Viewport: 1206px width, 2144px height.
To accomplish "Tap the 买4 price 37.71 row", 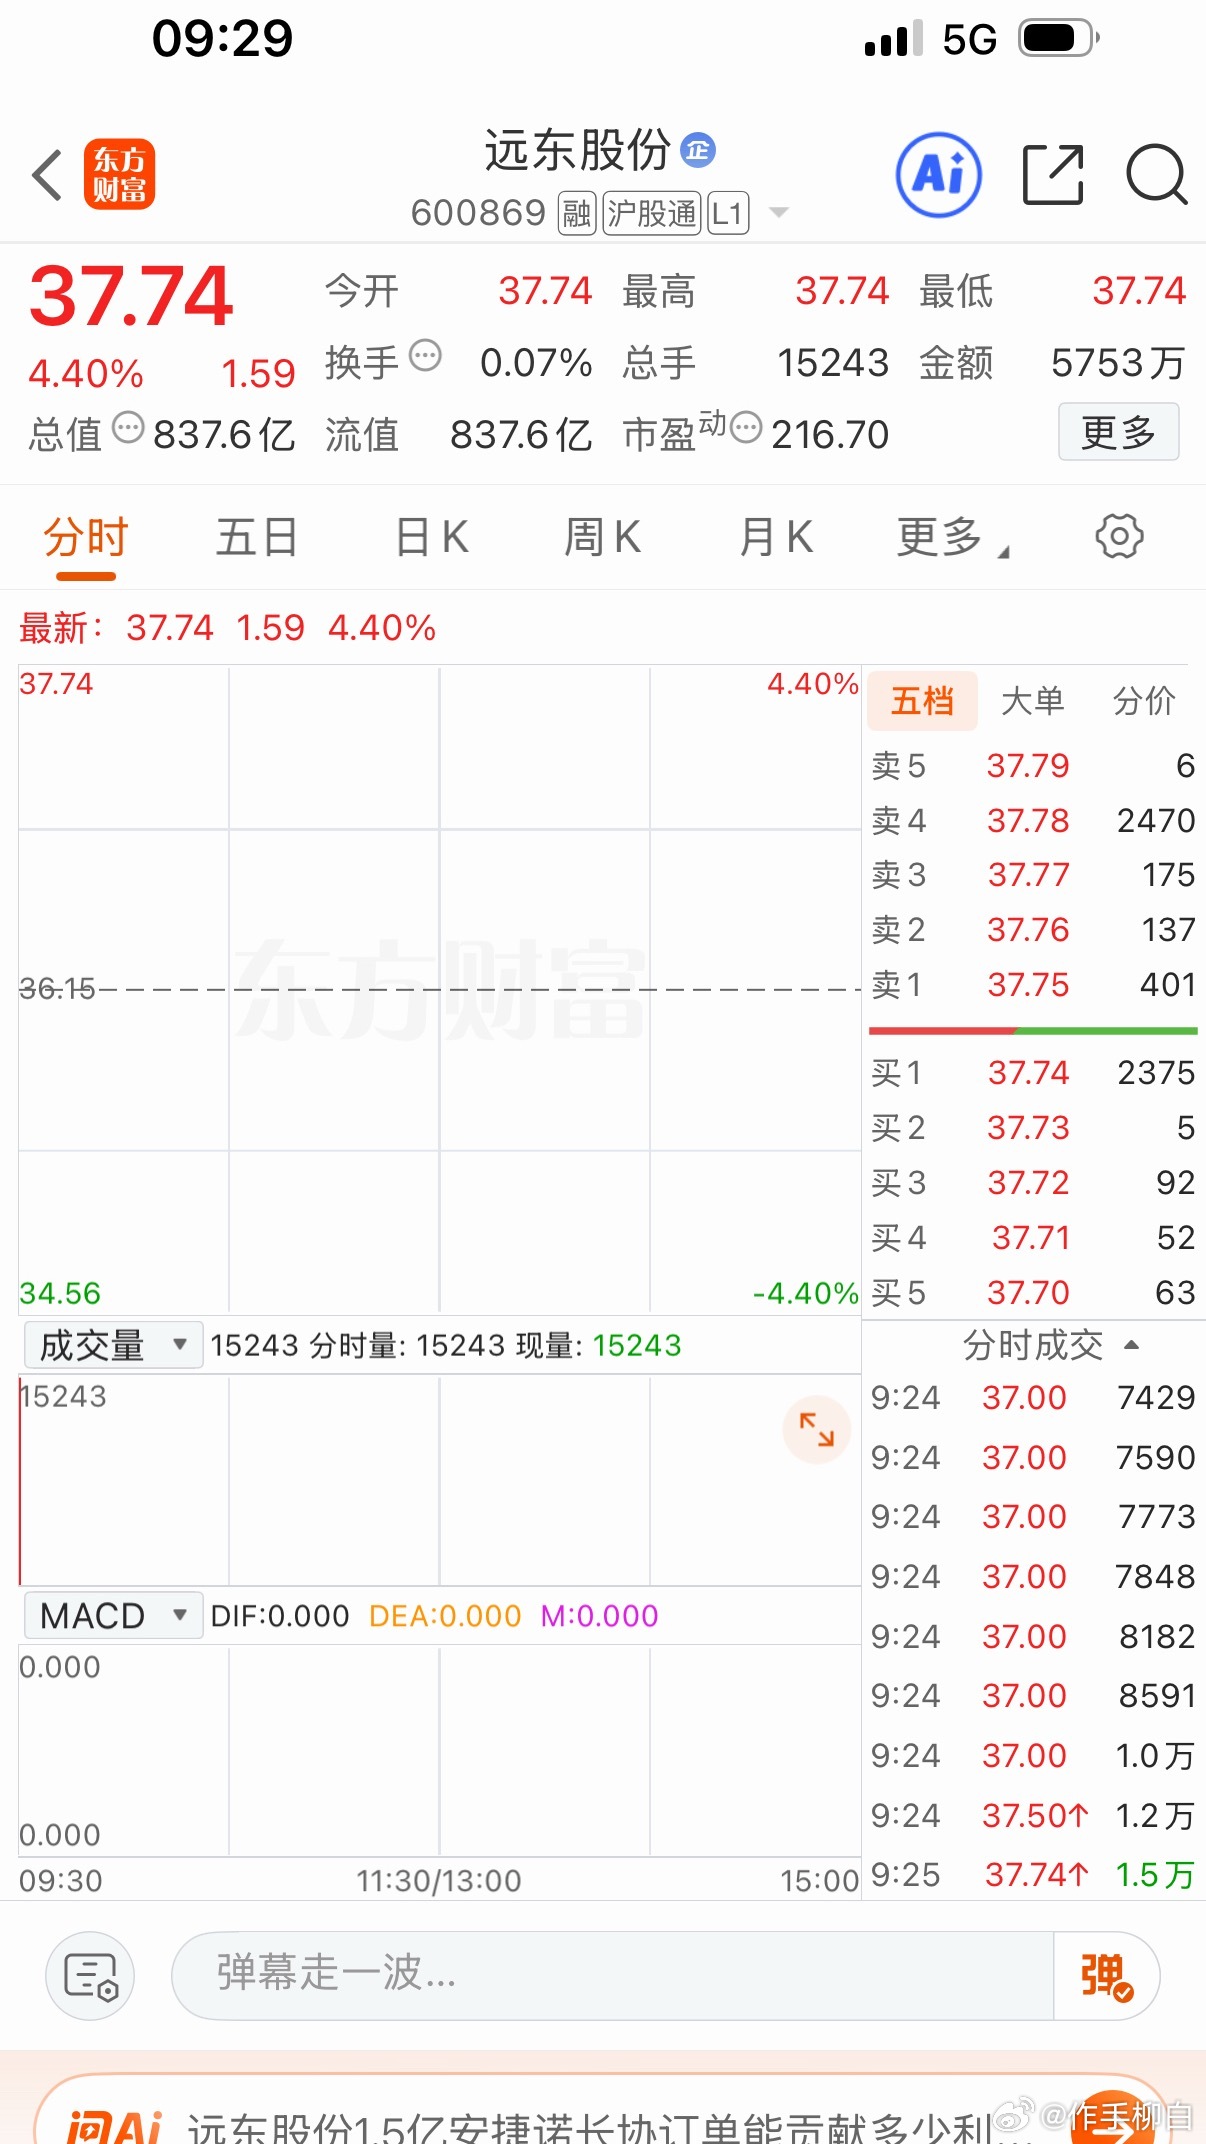I will pyautogui.click(x=1033, y=1238).
